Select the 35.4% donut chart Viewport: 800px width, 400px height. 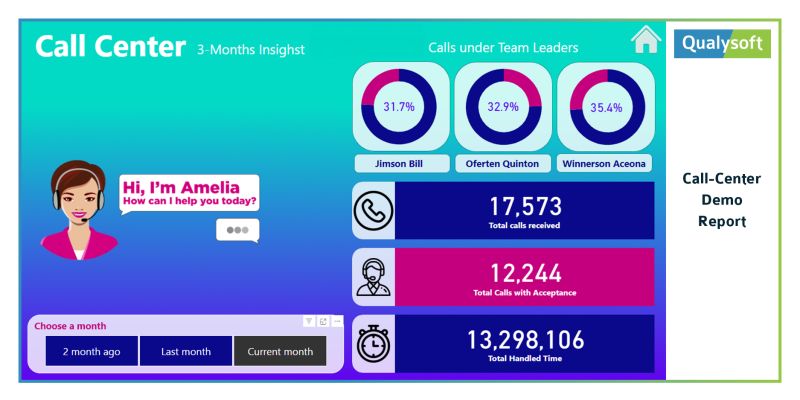click(607, 107)
